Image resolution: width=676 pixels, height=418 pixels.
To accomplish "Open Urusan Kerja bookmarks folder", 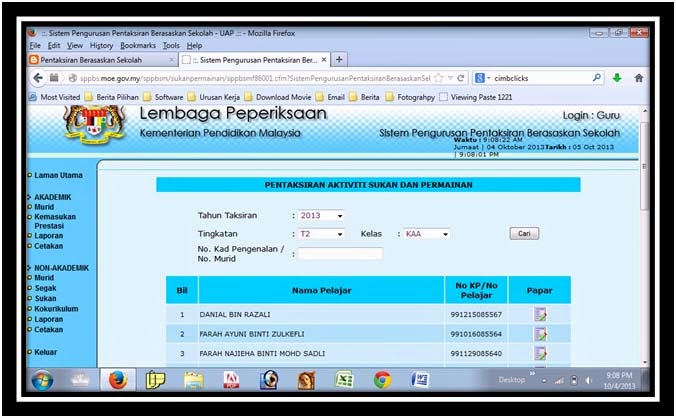I will pyautogui.click(x=214, y=97).
